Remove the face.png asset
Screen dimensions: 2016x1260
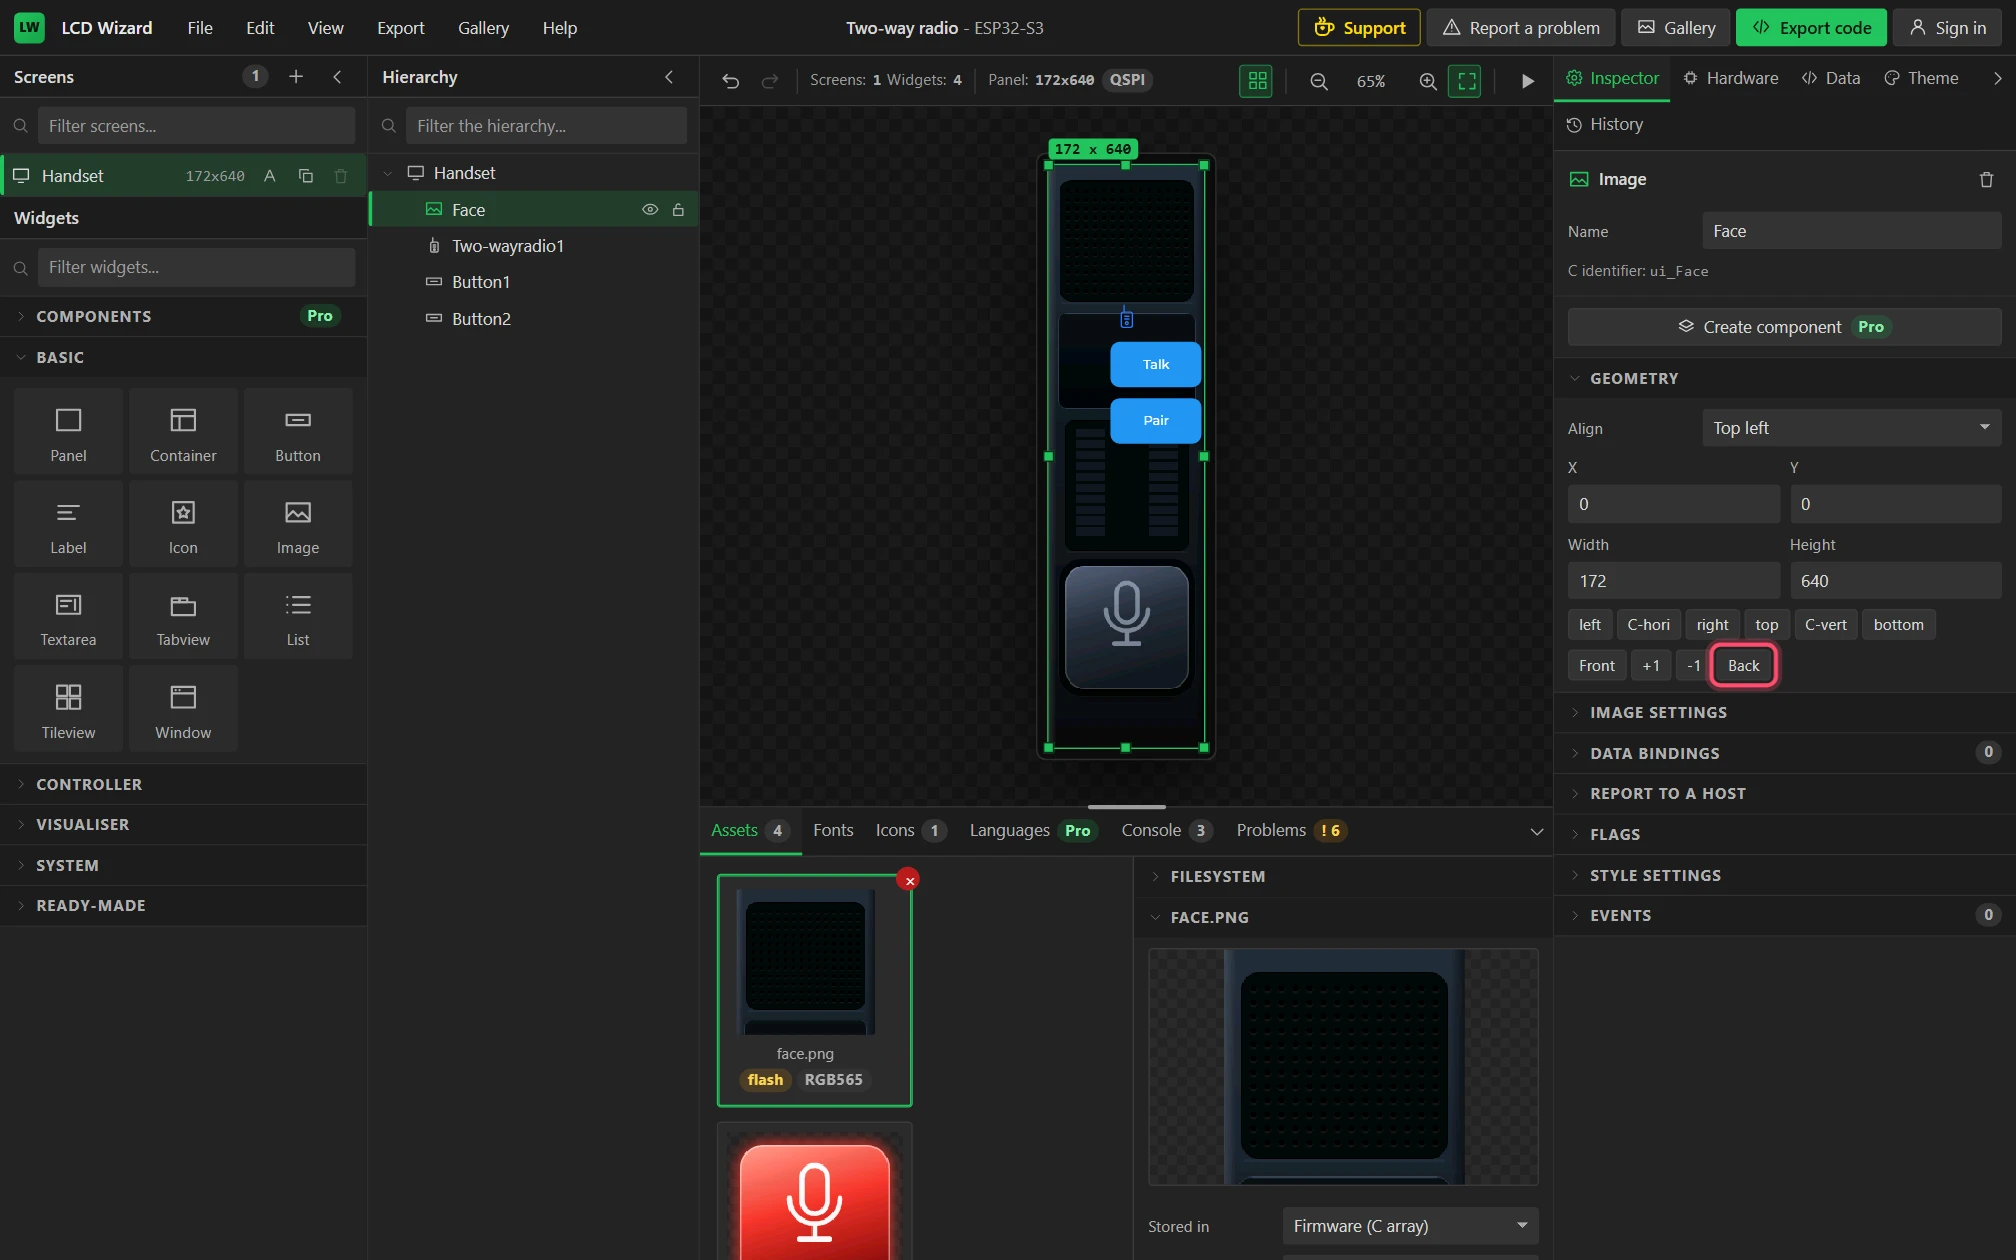click(909, 881)
